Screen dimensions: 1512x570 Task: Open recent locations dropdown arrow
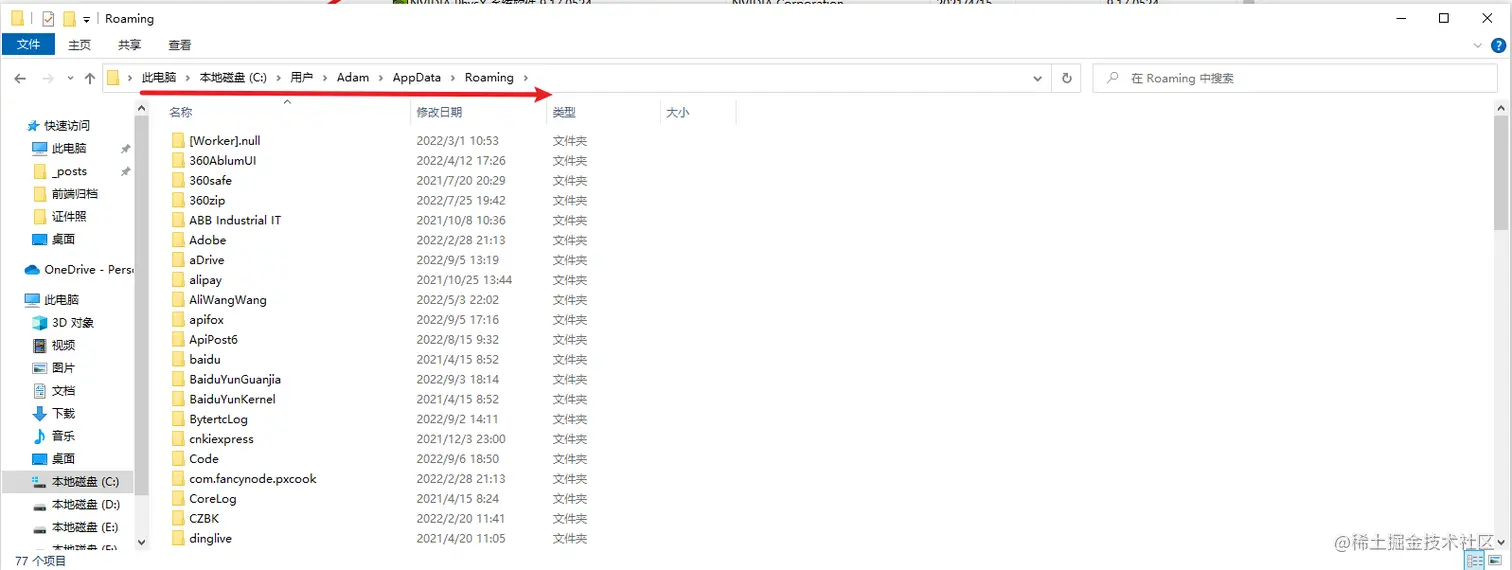coord(70,78)
